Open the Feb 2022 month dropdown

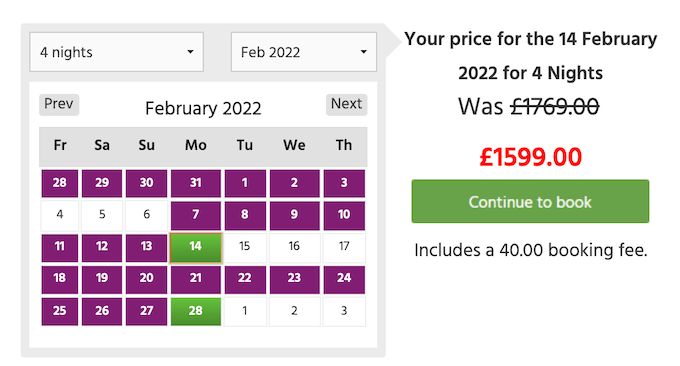pyautogui.click(x=304, y=52)
